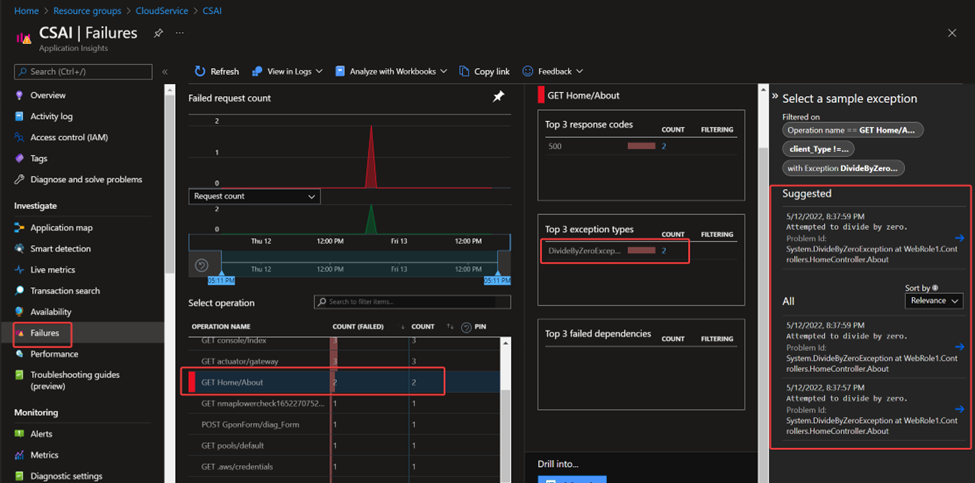The height and width of the screenshot is (483, 975).
Task: Select GET nmaplowercheck operation row
Action: pos(344,403)
